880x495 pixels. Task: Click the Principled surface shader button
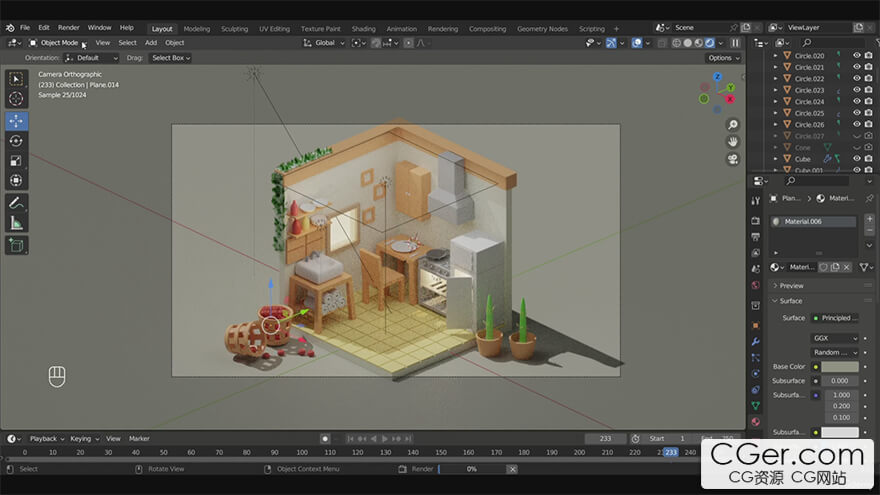pos(835,318)
